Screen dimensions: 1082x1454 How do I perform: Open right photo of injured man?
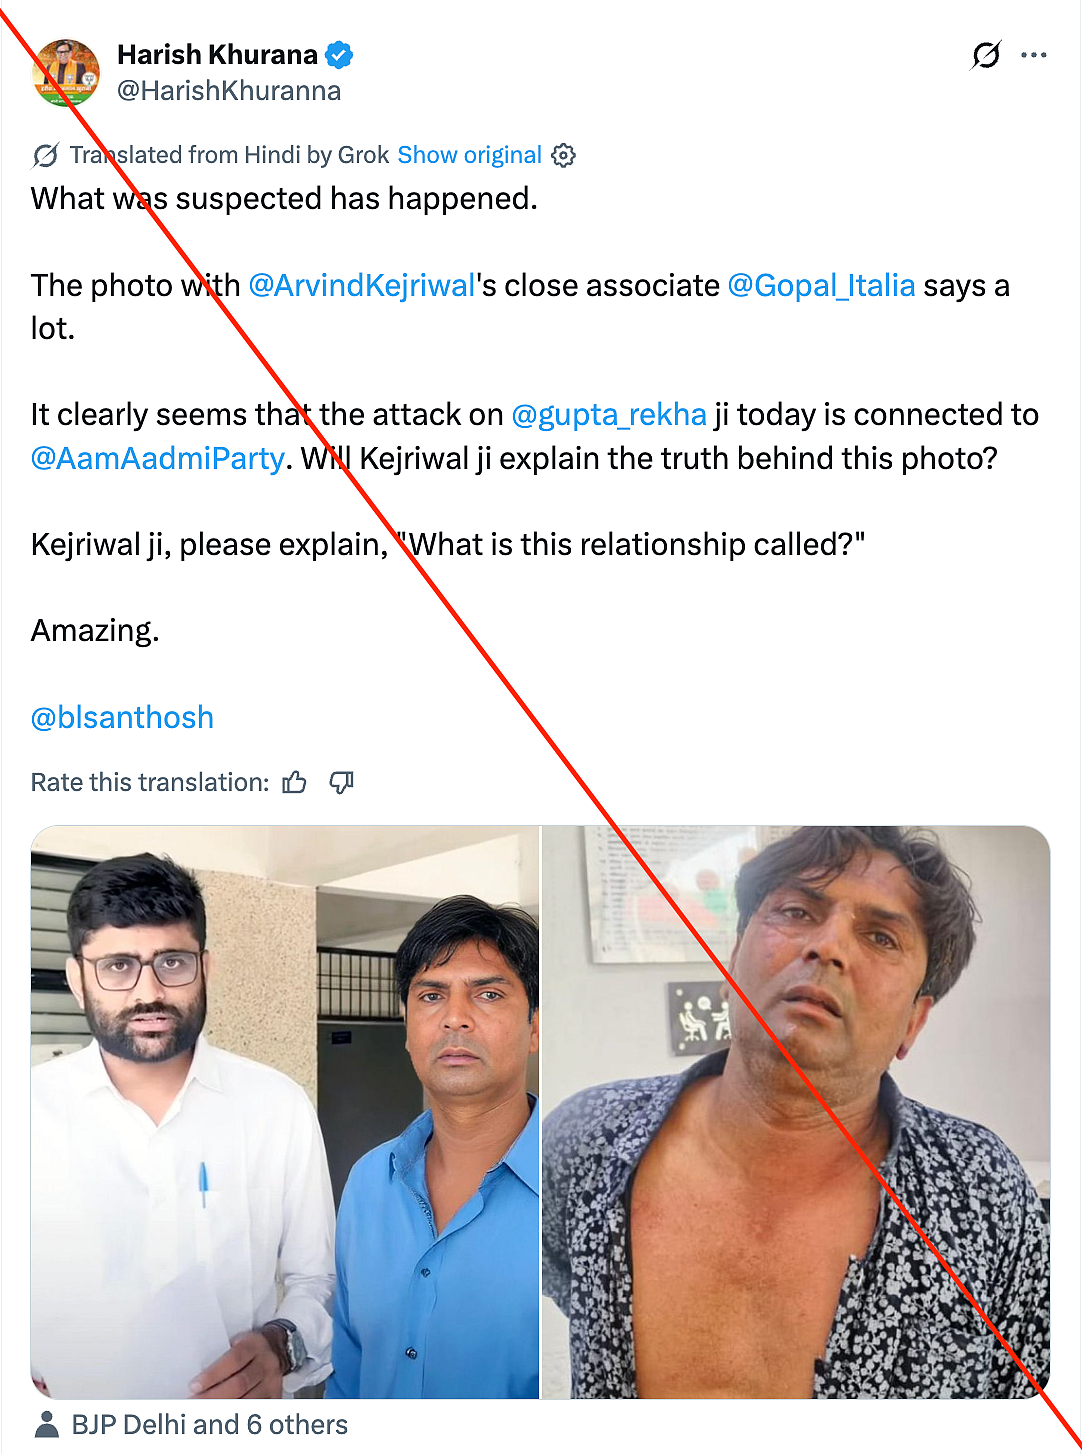click(x=796, y=1112)
